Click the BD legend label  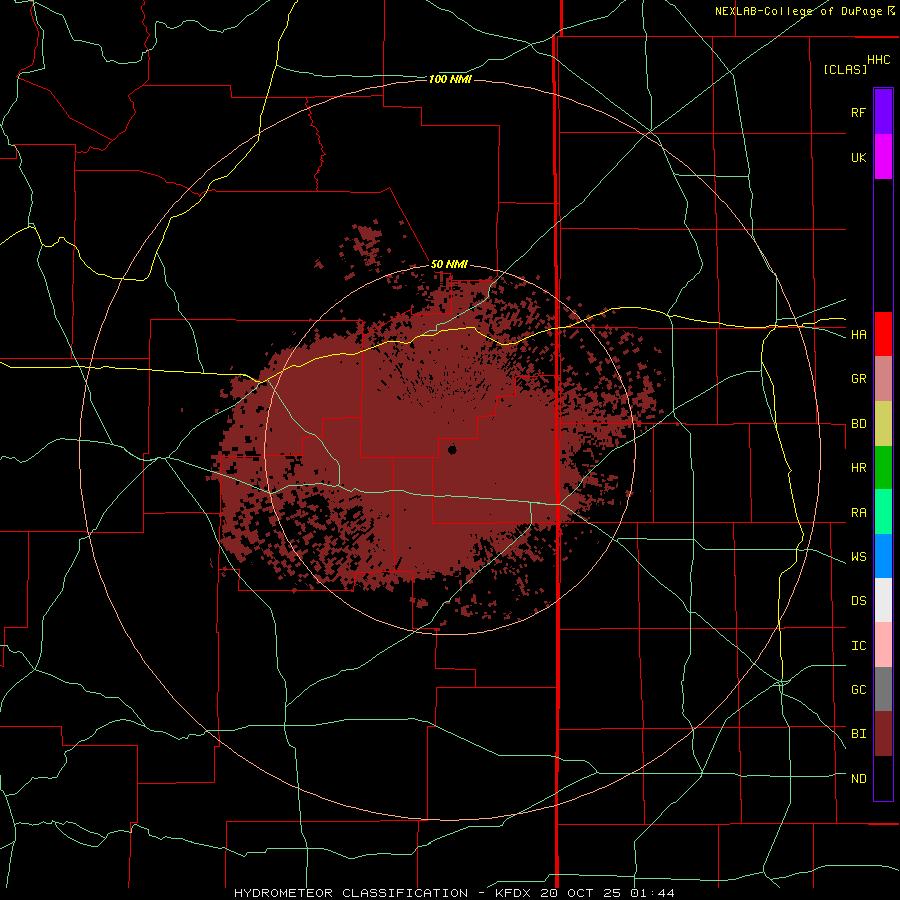coord(858,424)
